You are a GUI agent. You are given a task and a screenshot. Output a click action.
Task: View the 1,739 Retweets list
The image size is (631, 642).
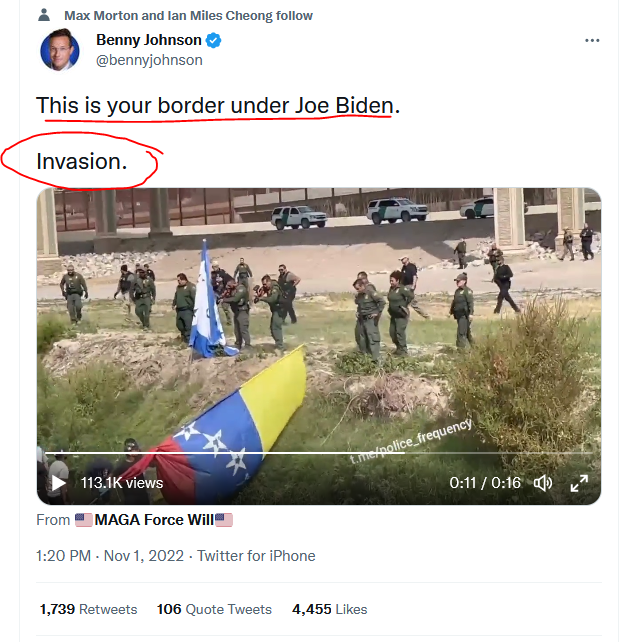click(89, 609)
